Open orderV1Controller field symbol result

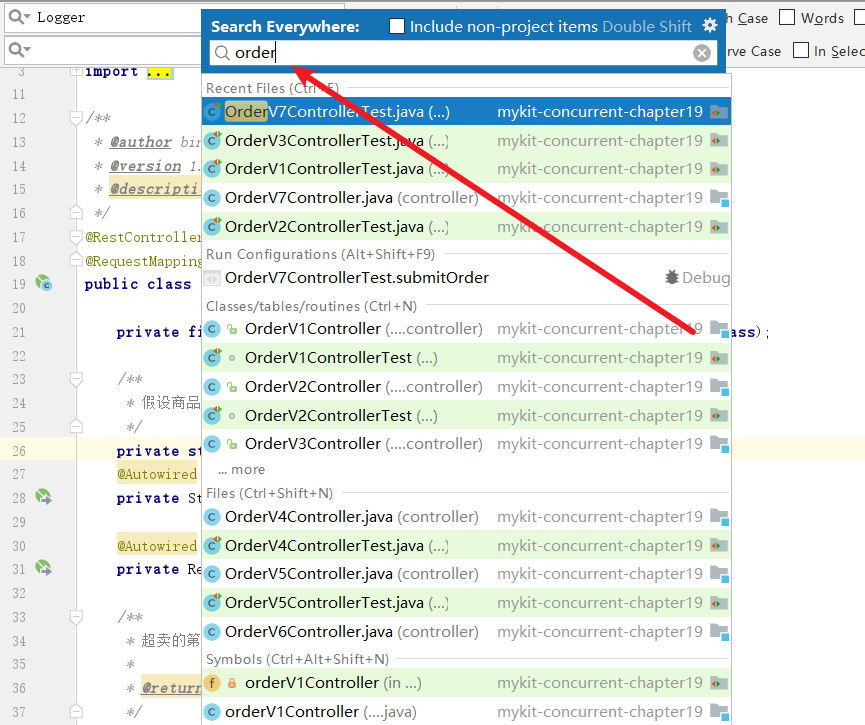click(466, 683)
